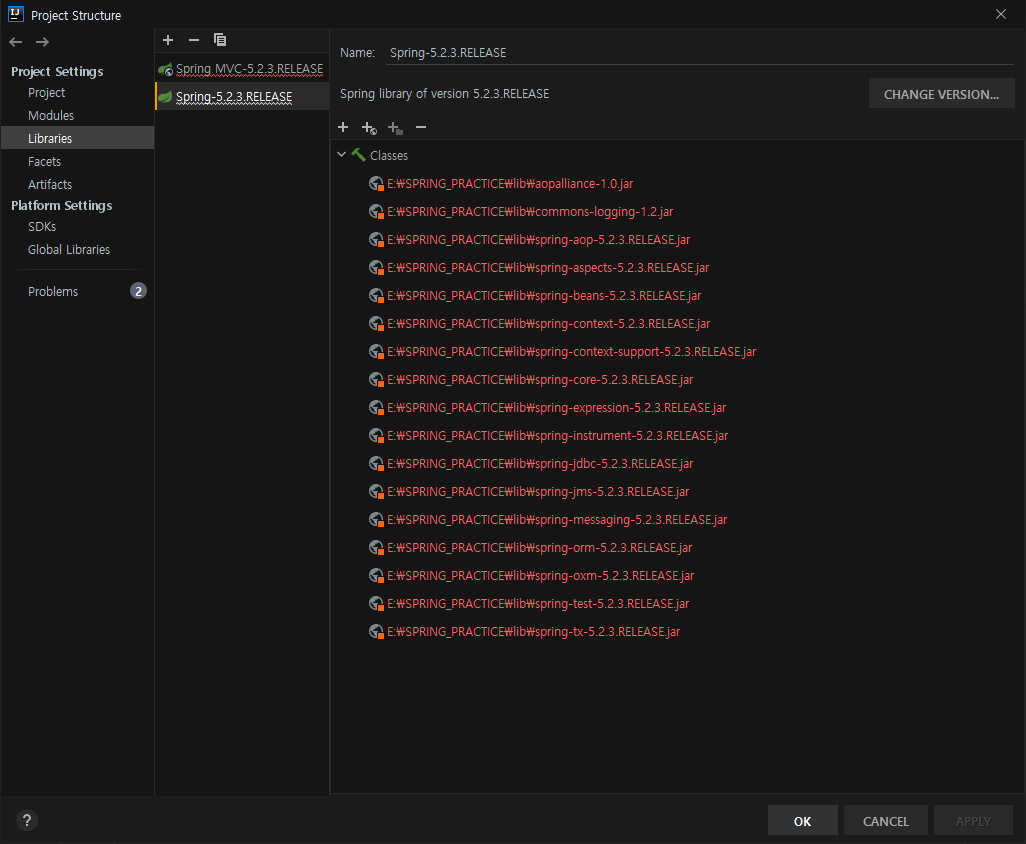Click the Exclude roots icon

[x=395, y=128]
